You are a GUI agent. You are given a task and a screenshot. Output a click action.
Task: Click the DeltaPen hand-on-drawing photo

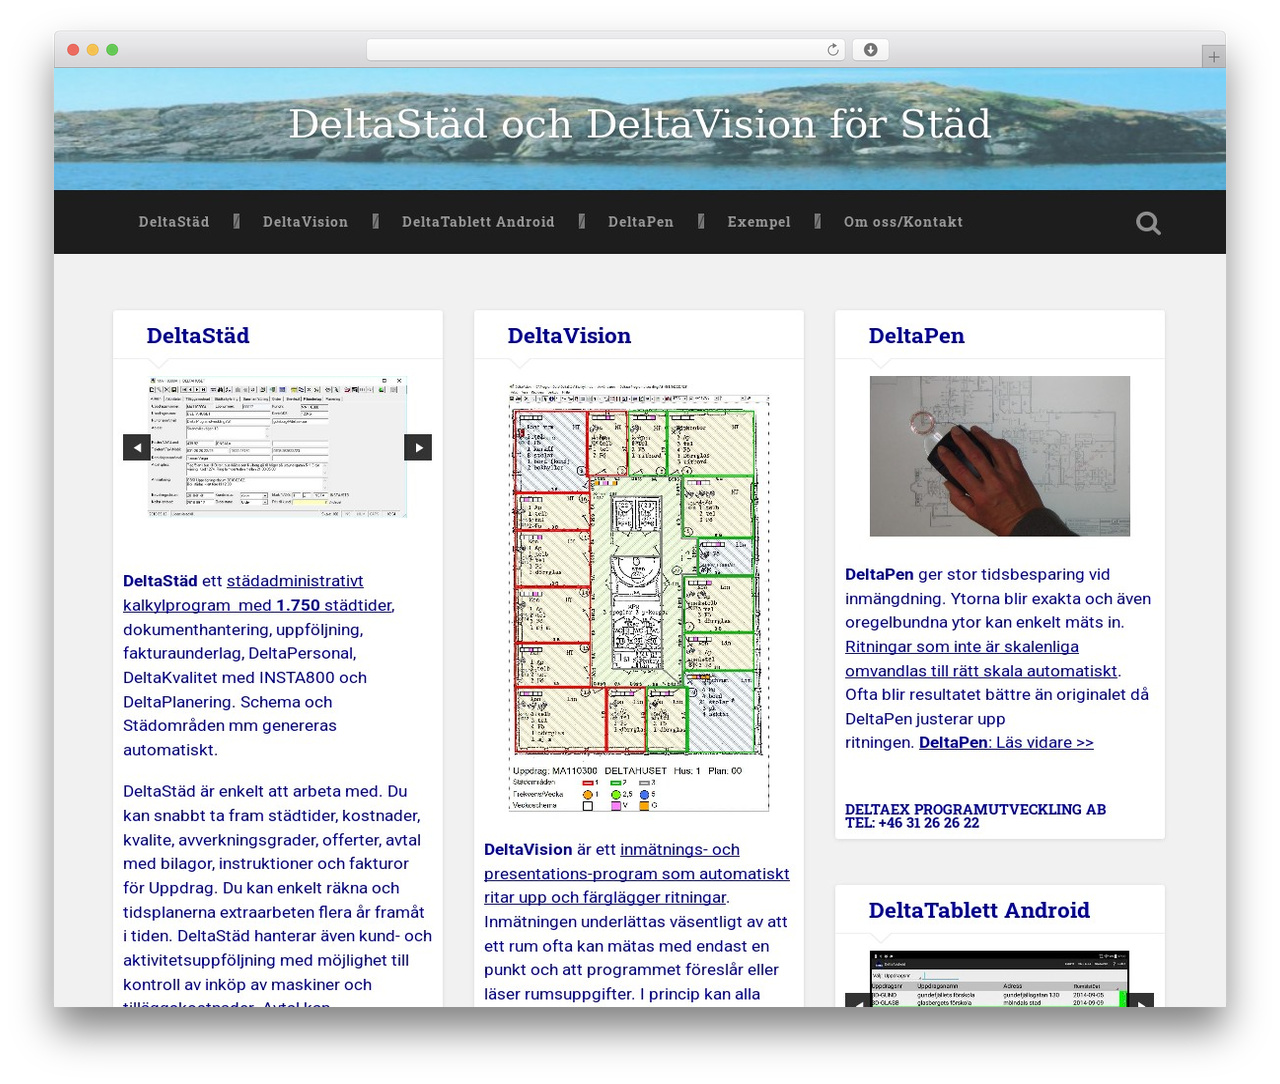click(1000, 456)
